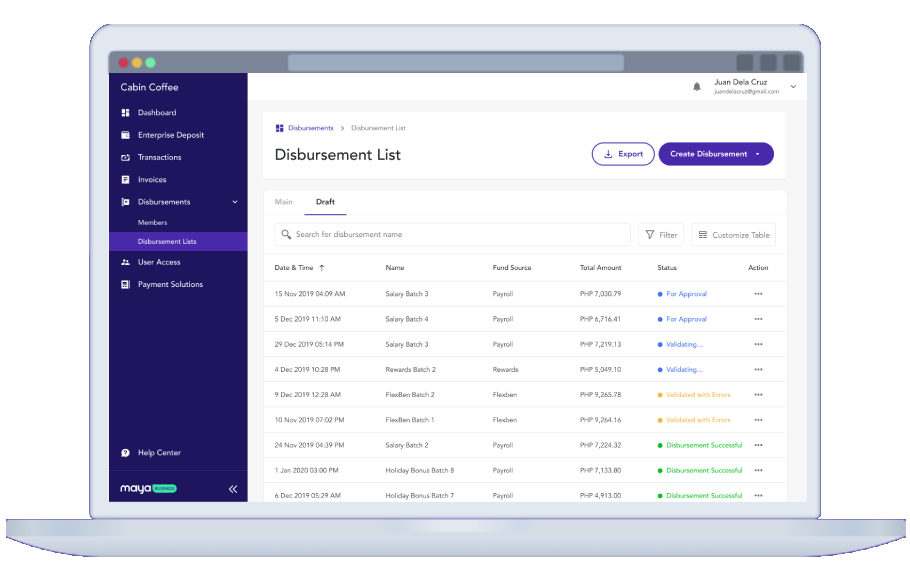Open action menu for Rewards Batch 2
Image resolution: width=910 pixels, height=568 pixels.
758,370
